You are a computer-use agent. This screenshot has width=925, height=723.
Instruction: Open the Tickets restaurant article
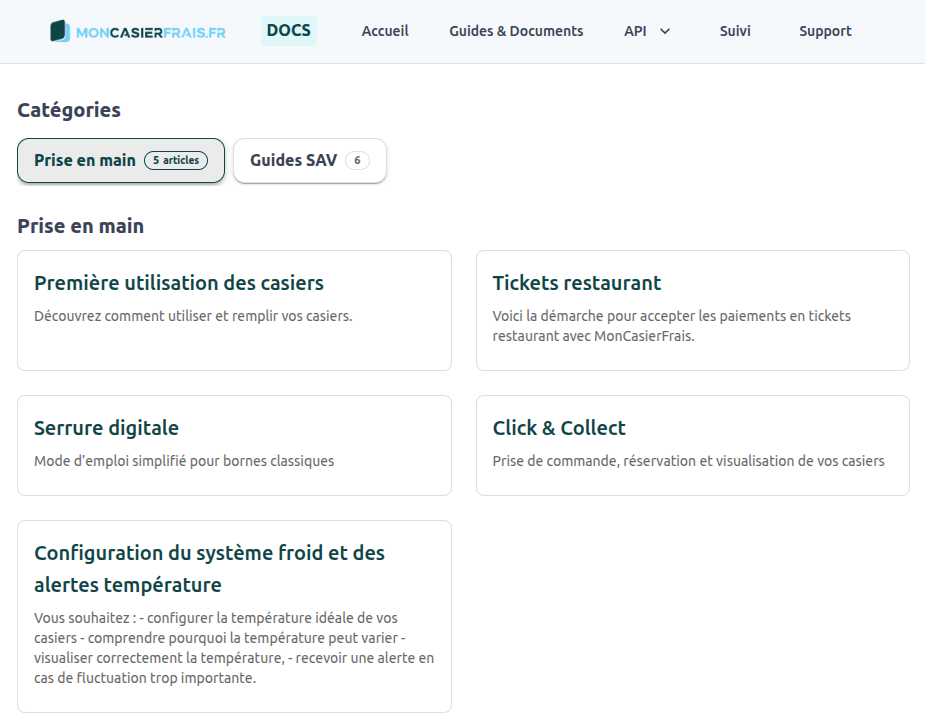click(x=577, y=283)
